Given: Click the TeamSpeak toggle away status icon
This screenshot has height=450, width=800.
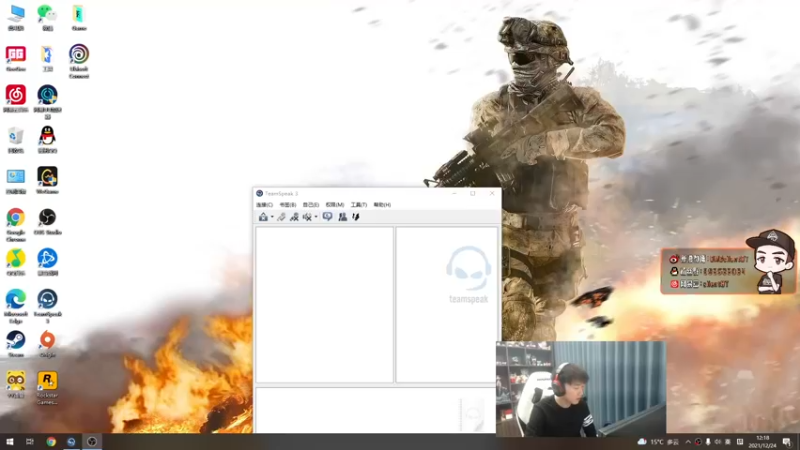Looking at the screenshot, I should [294, 217].
